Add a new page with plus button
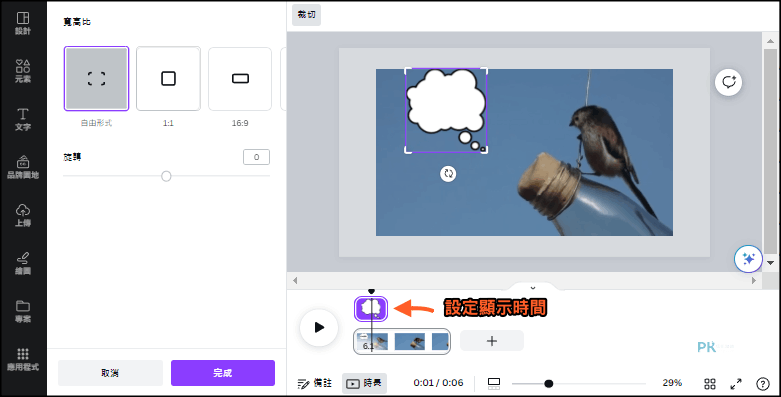The height and width of the screenshot is (397, 781). [x=492, y=341]
